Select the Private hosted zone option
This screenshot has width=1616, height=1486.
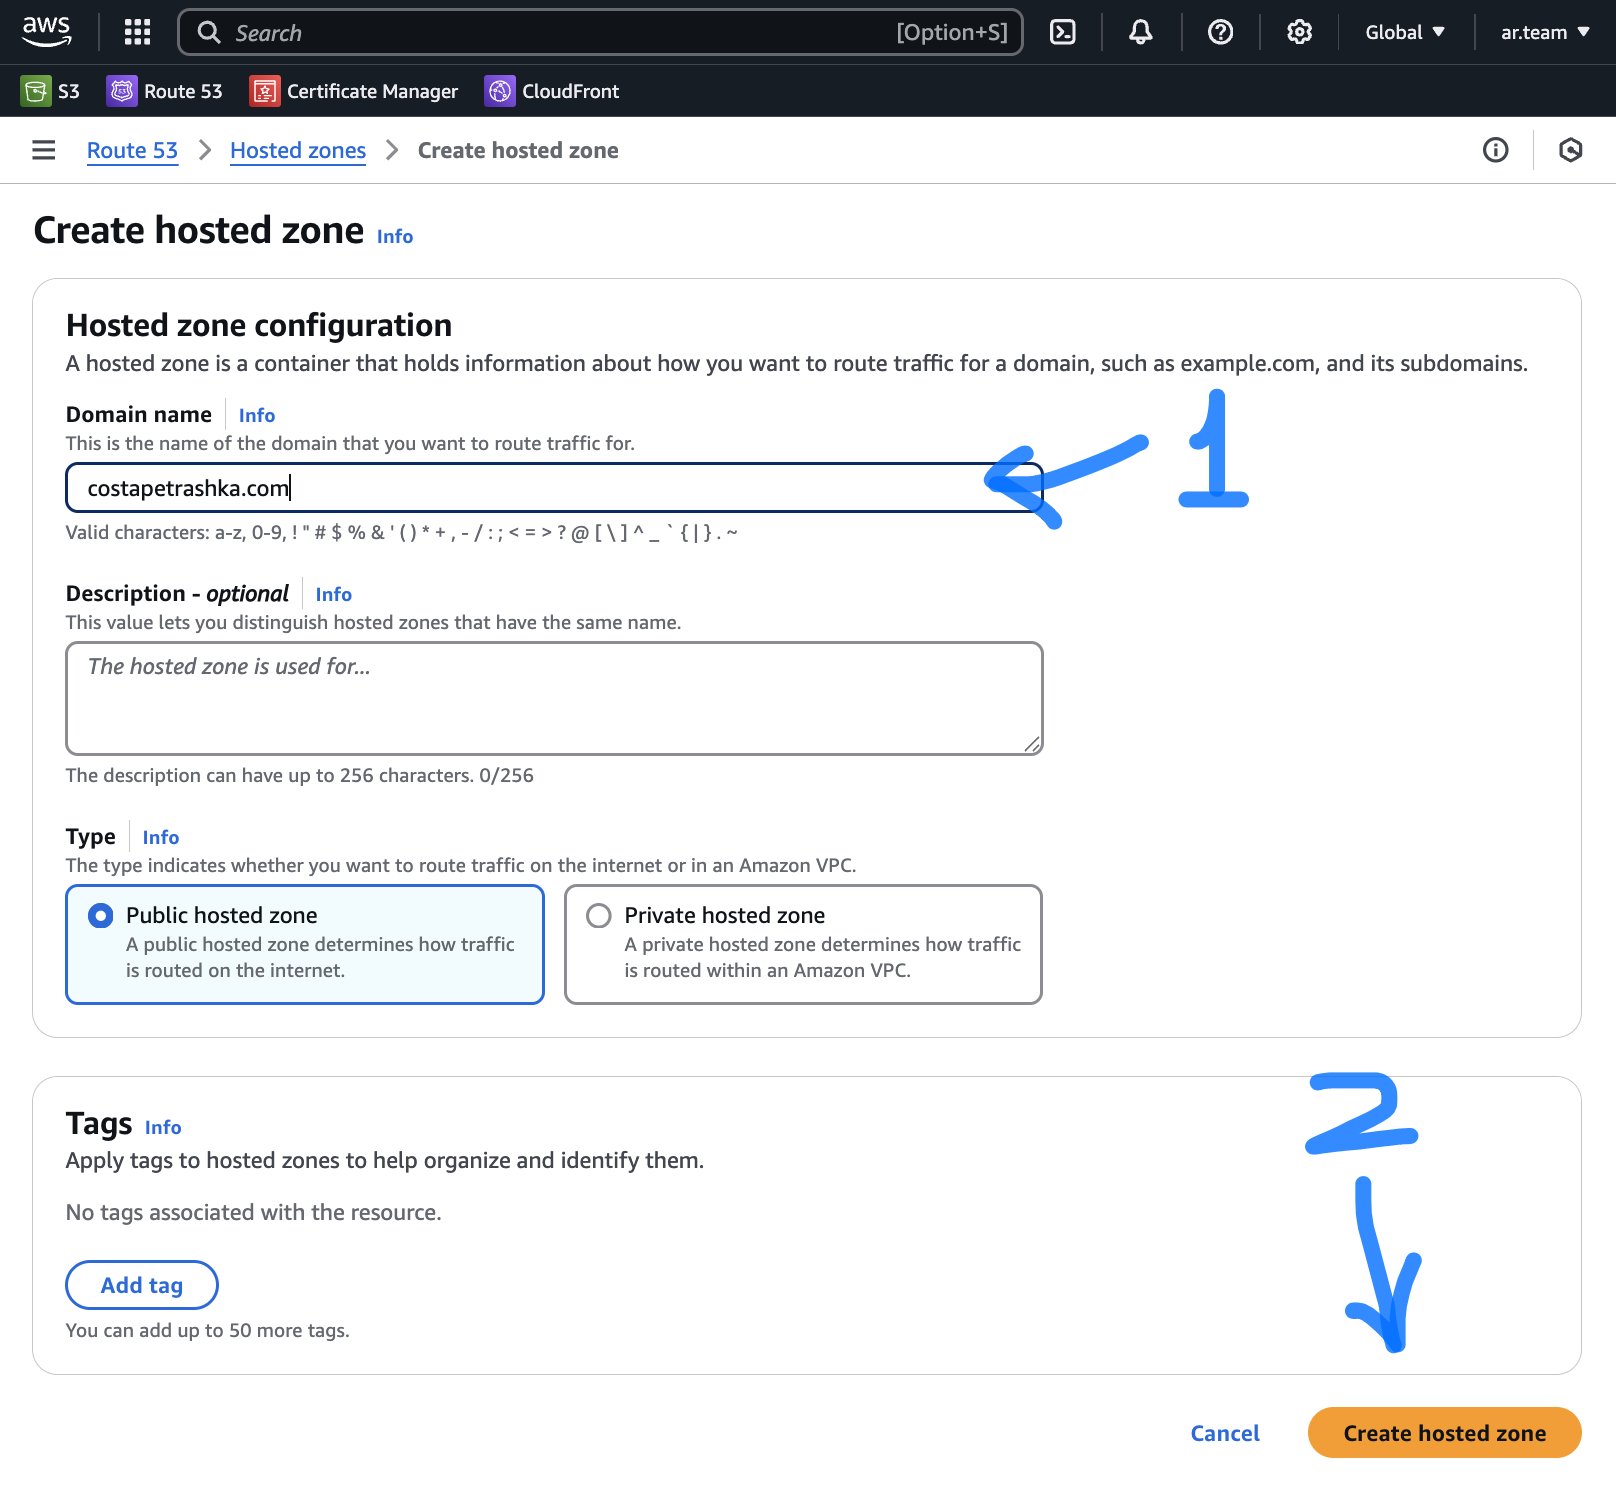coord(599,915)
